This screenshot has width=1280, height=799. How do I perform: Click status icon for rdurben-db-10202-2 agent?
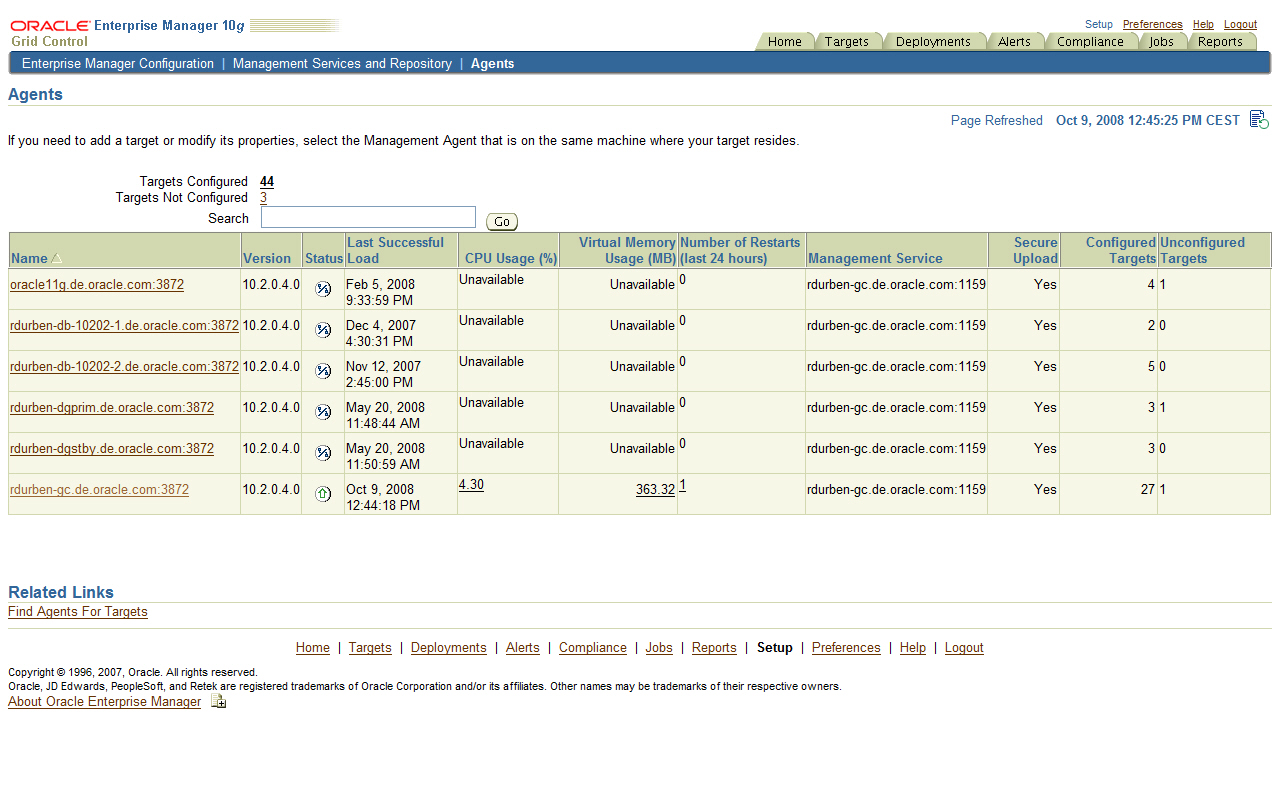(x=323, y=371)
